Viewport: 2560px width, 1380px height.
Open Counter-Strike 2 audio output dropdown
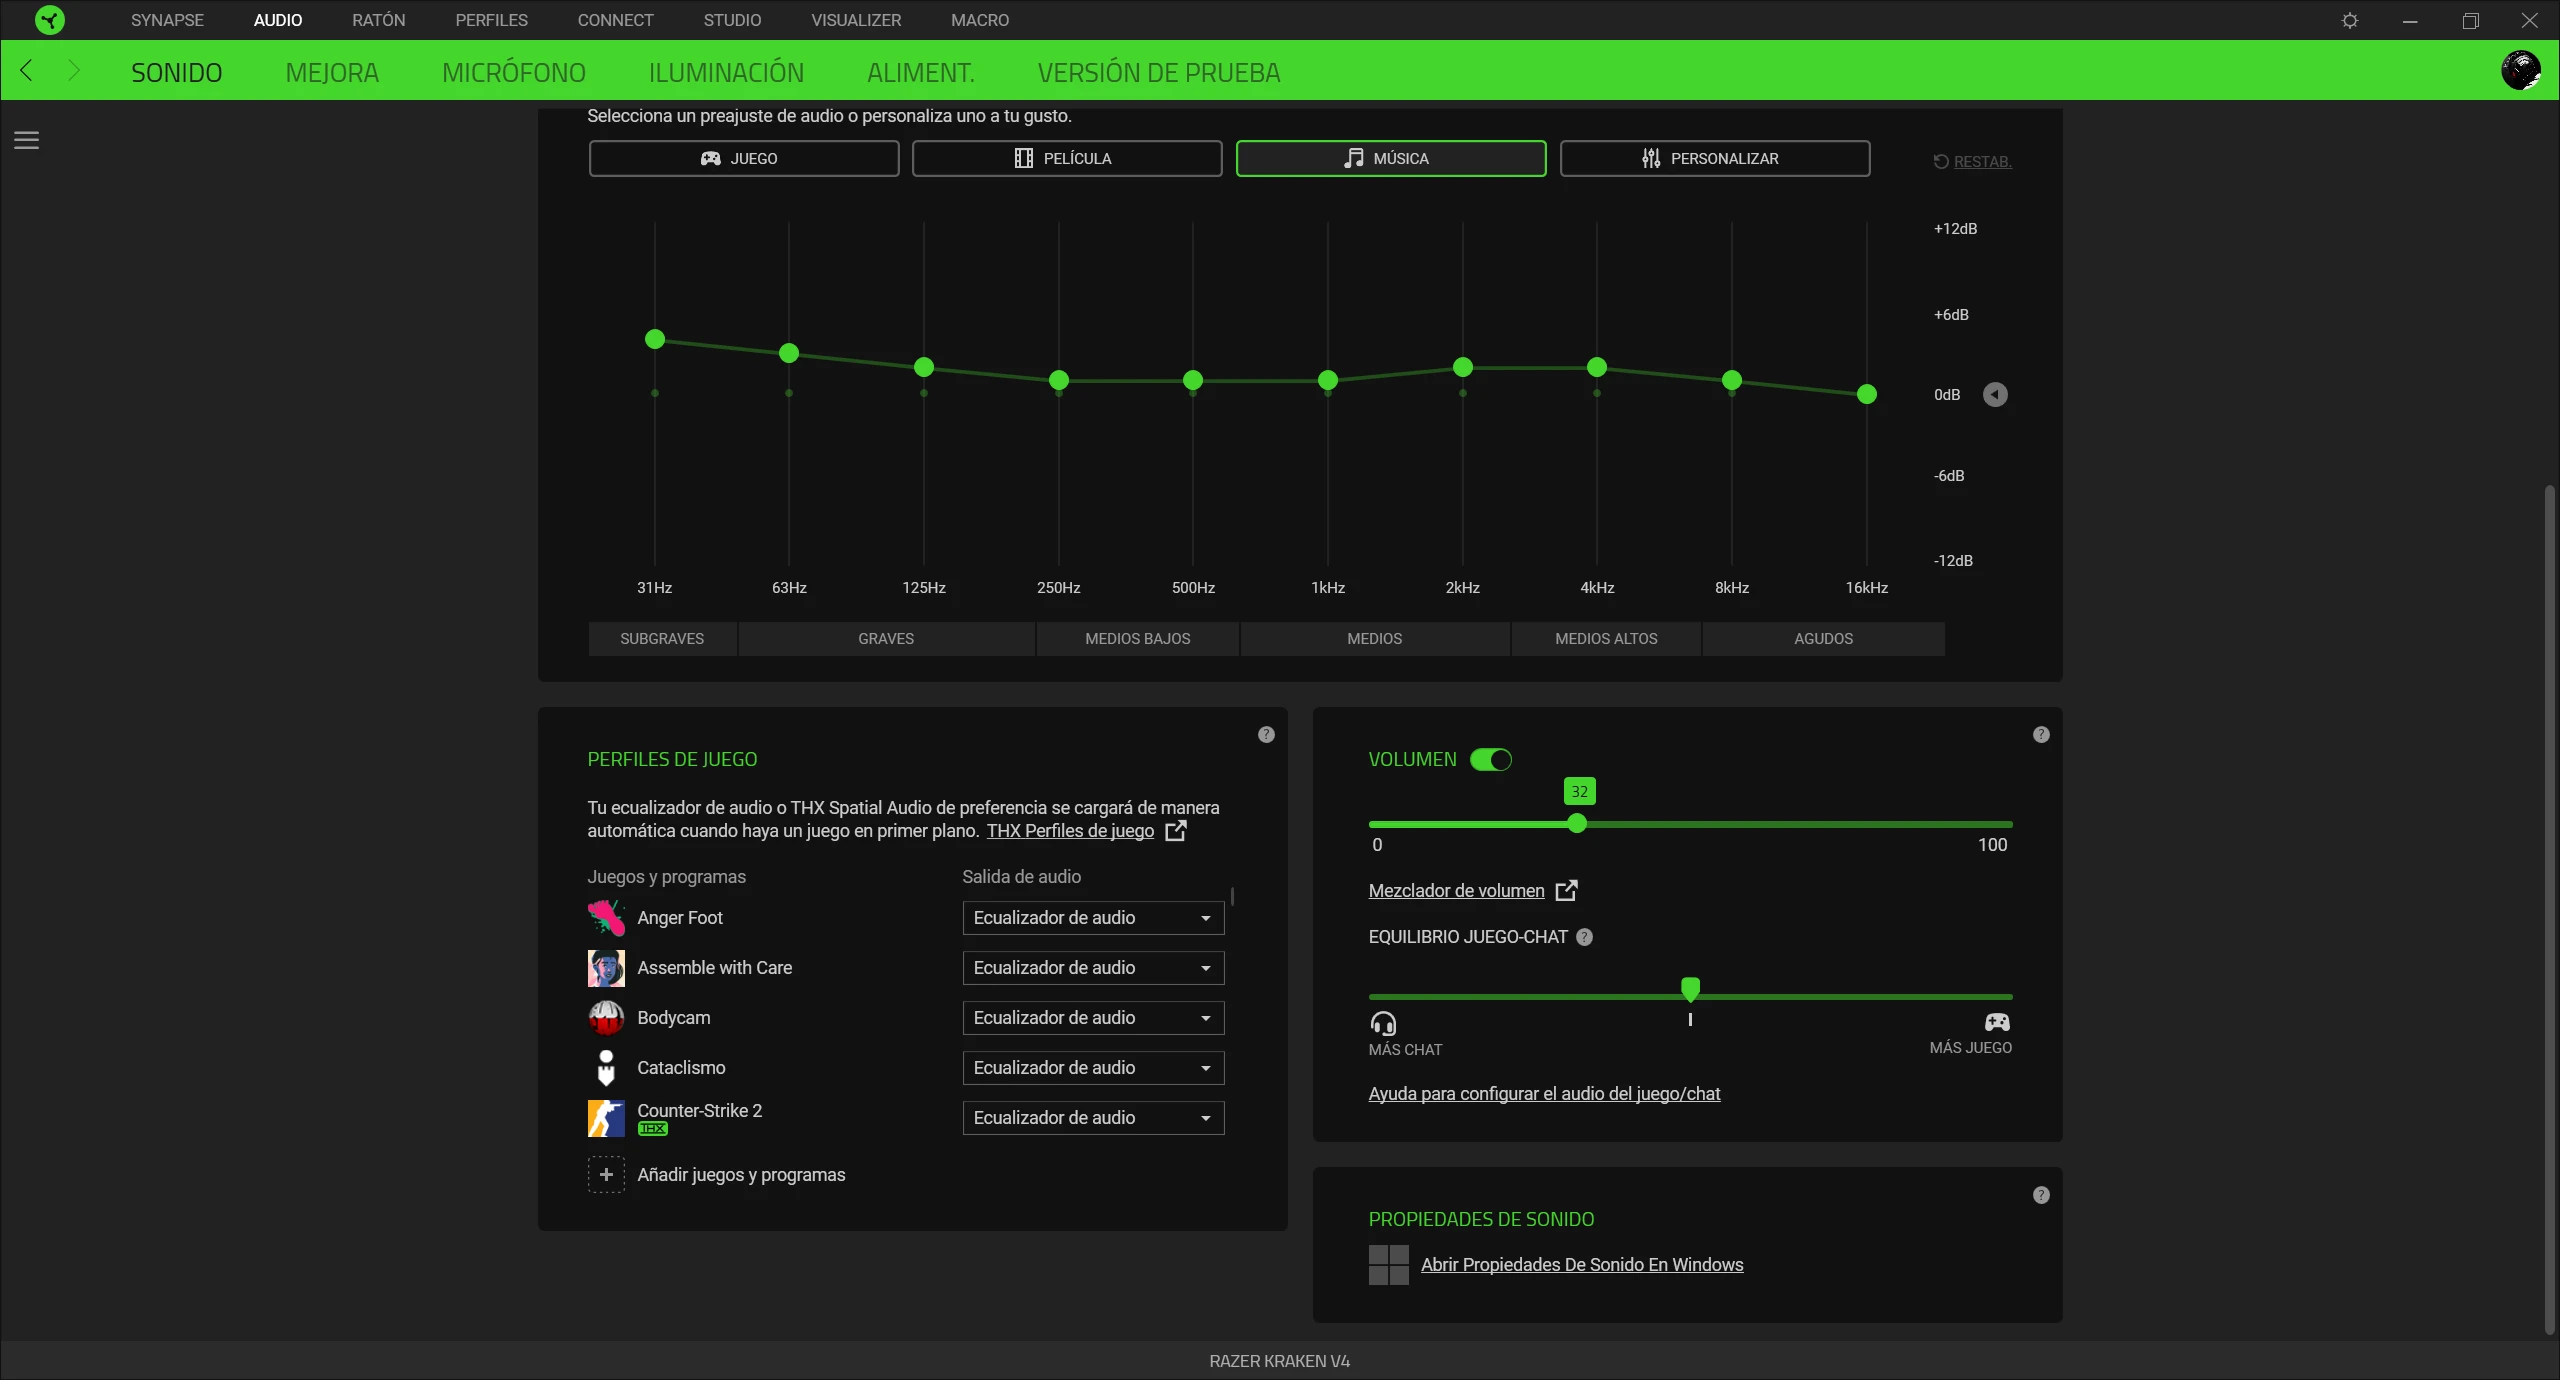pyautogui.click(x=1093, y=1117)
